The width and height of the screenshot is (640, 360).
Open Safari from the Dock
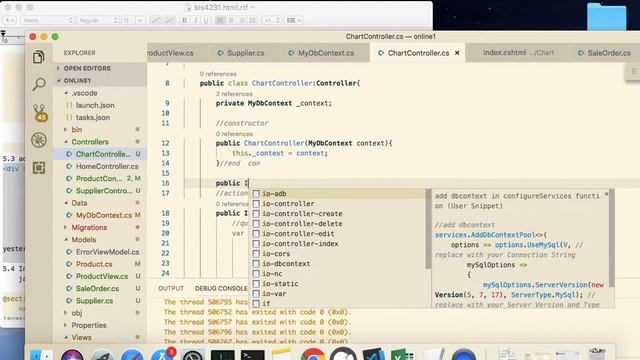(x=132, y=355)
